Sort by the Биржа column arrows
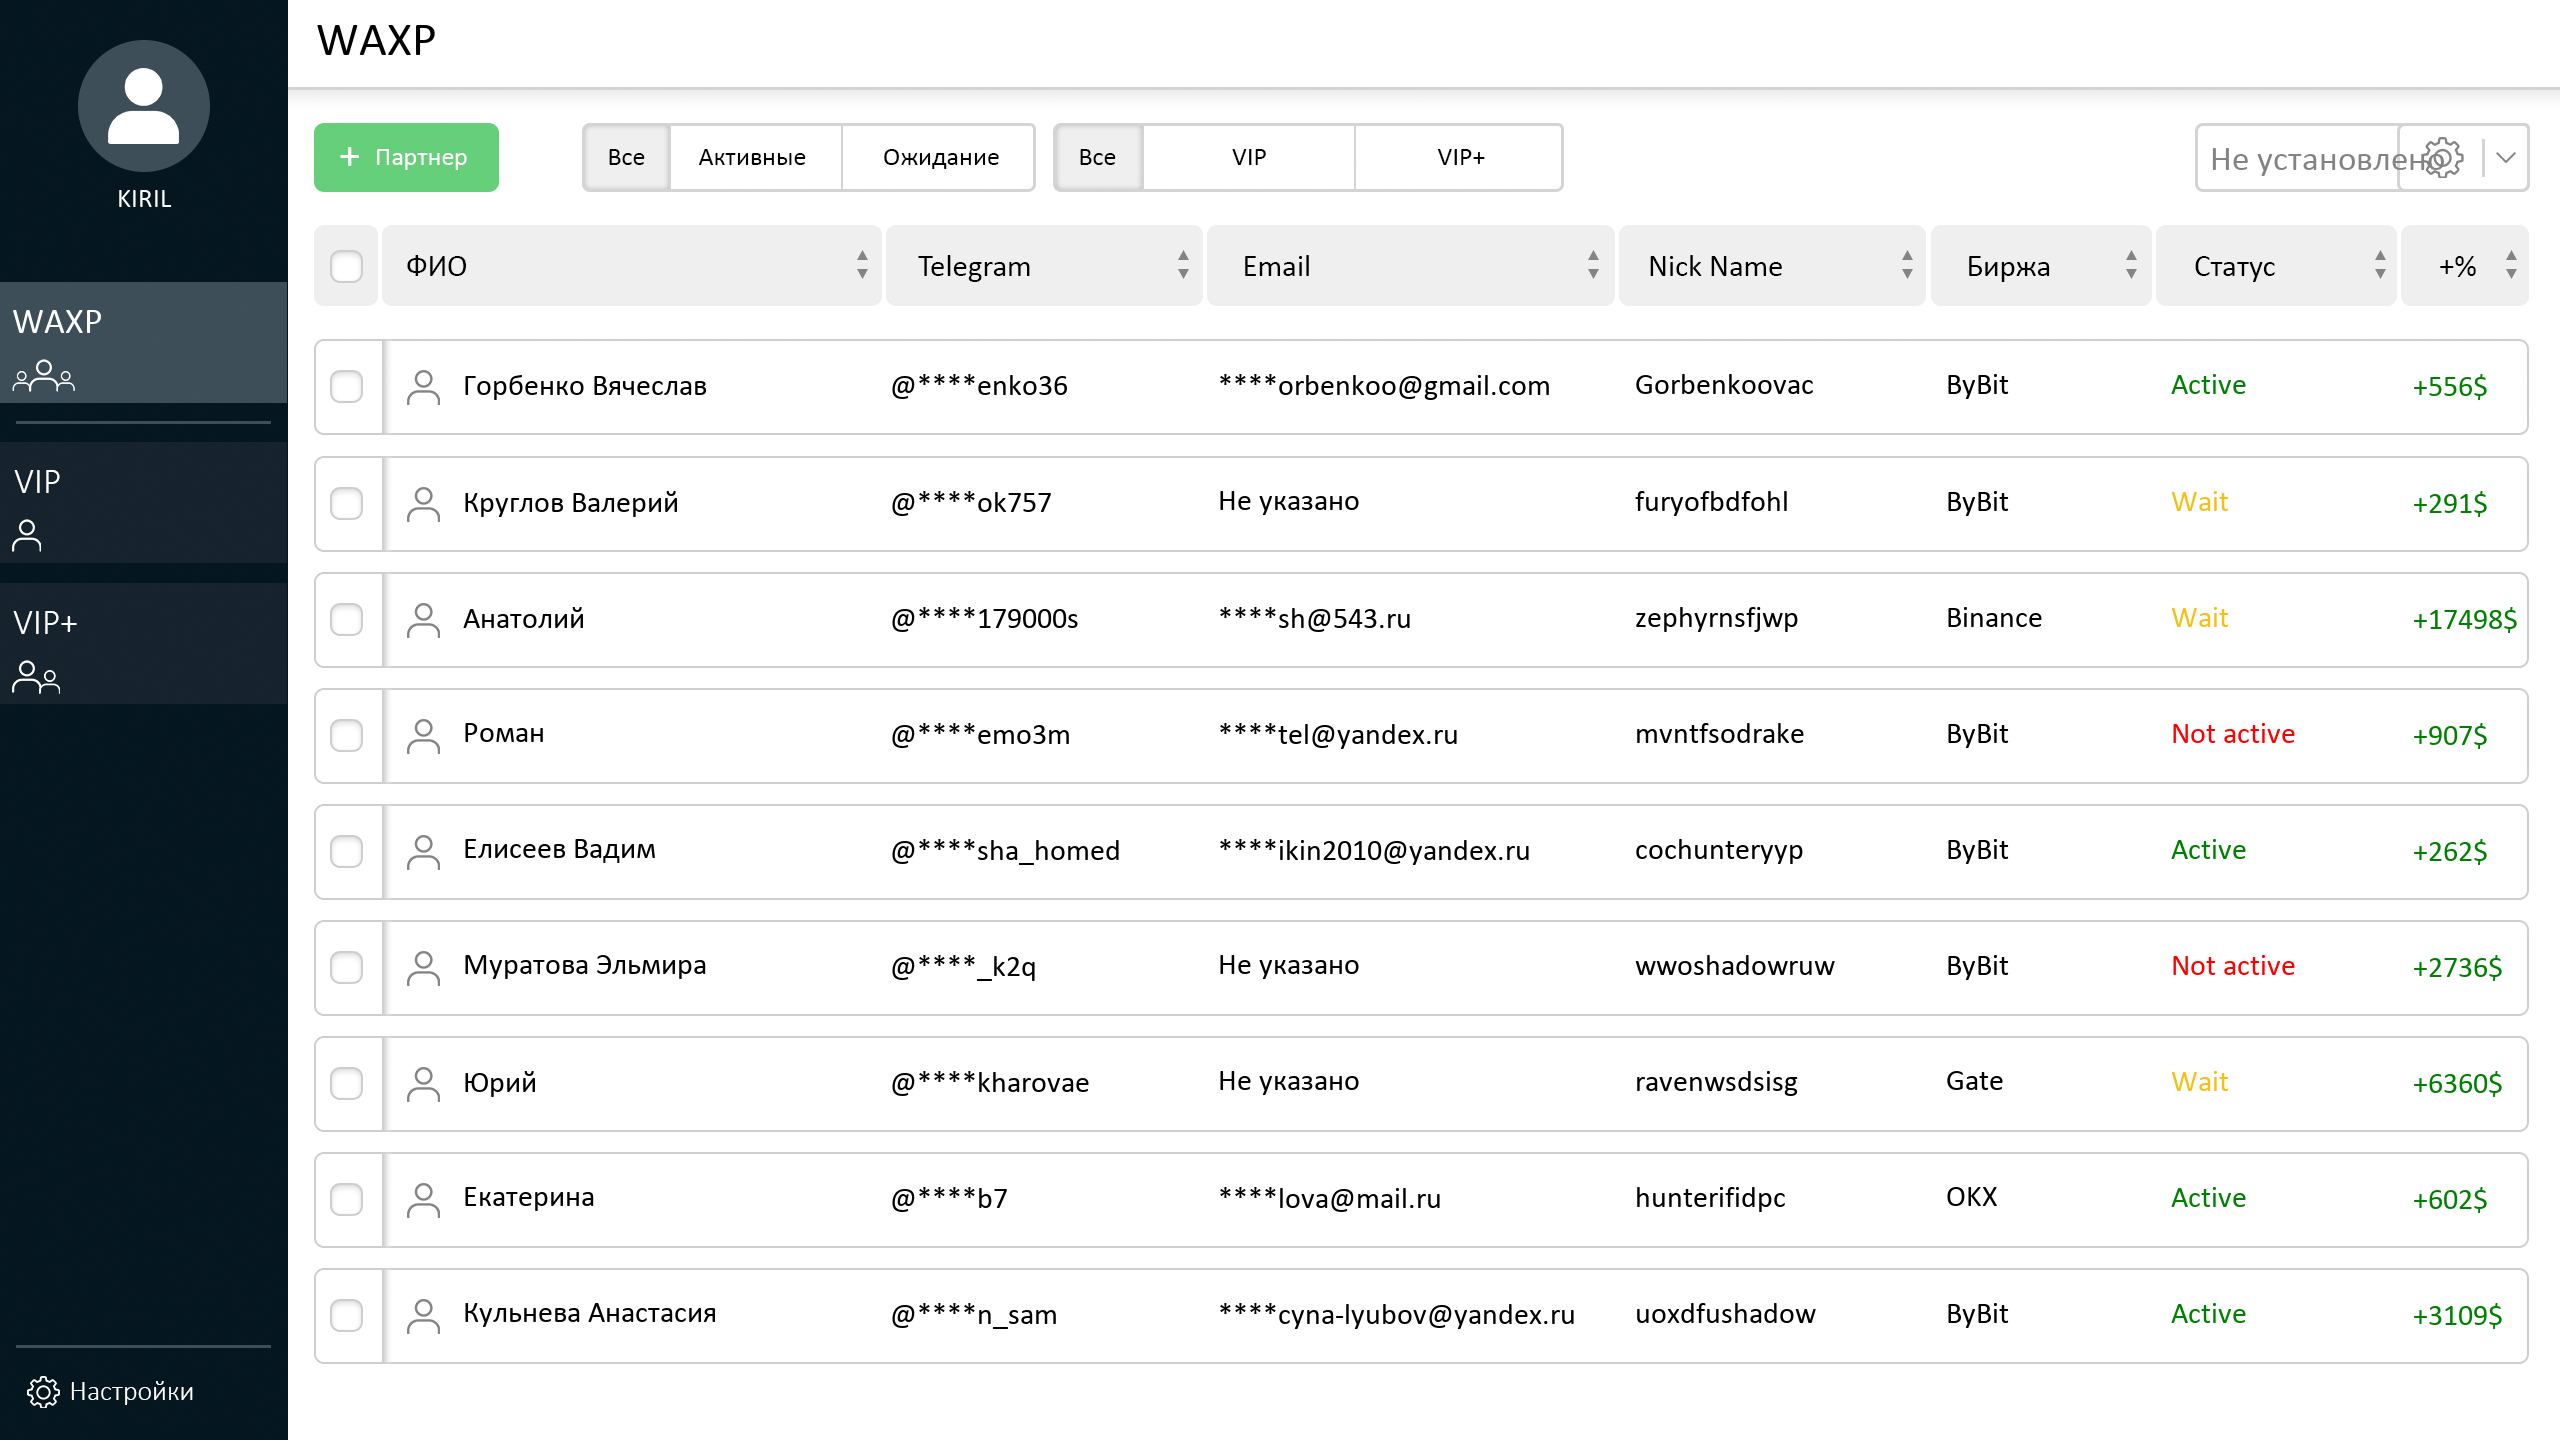 (2131, 266)
